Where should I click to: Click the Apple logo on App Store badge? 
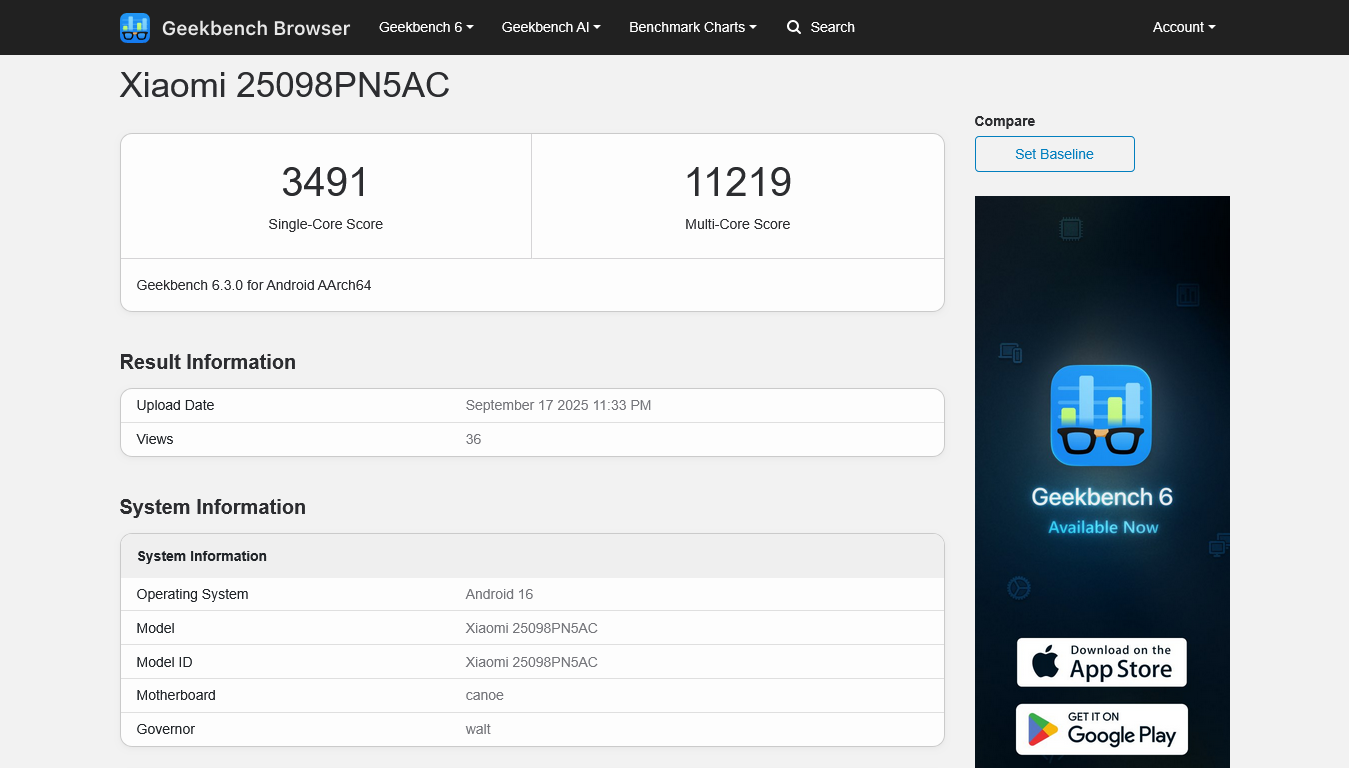click(1045, 662)
